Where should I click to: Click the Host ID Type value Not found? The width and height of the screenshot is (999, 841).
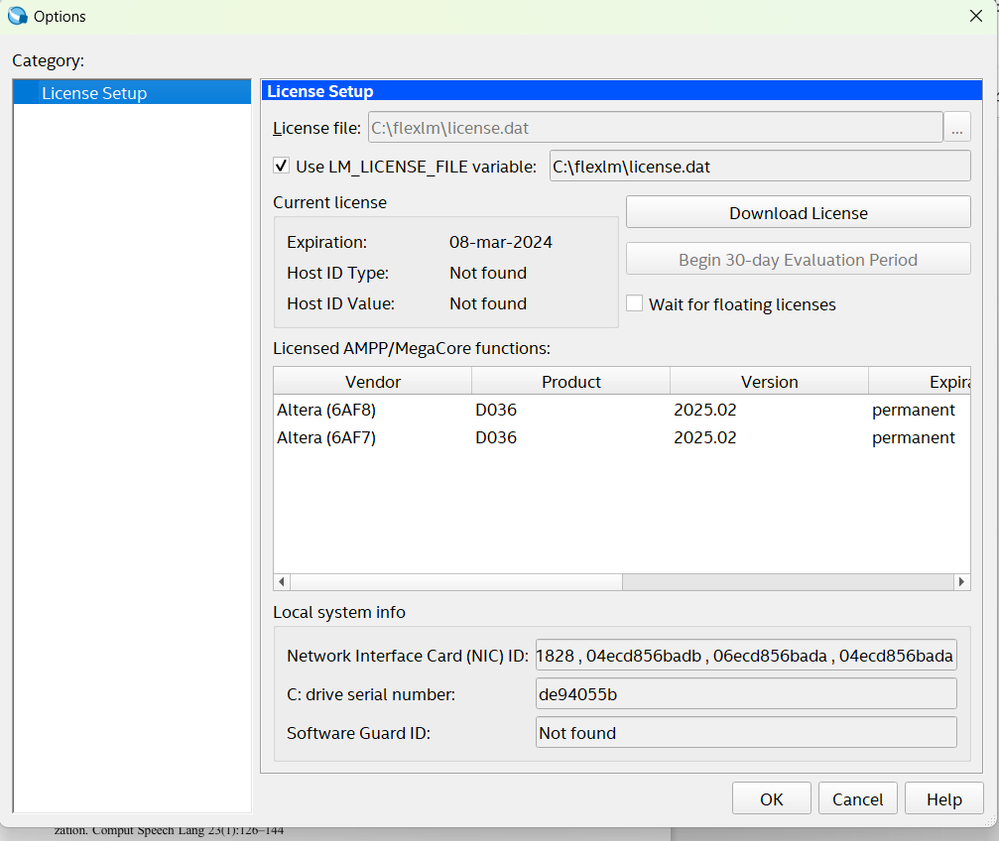point(488,273)
